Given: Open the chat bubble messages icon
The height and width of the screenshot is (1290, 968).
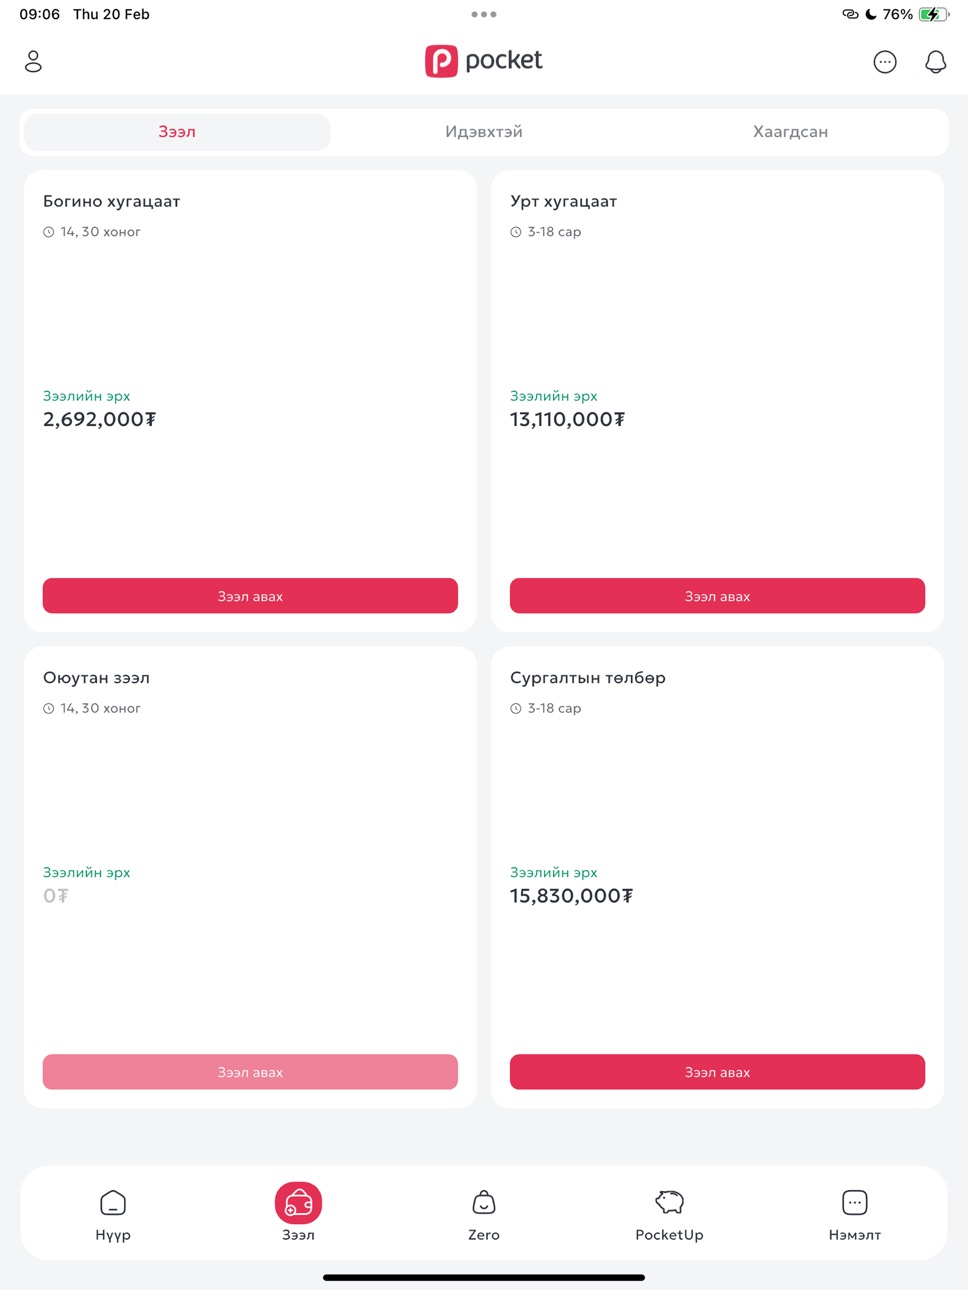Looking at the screenshot, I should coord(885,62).
